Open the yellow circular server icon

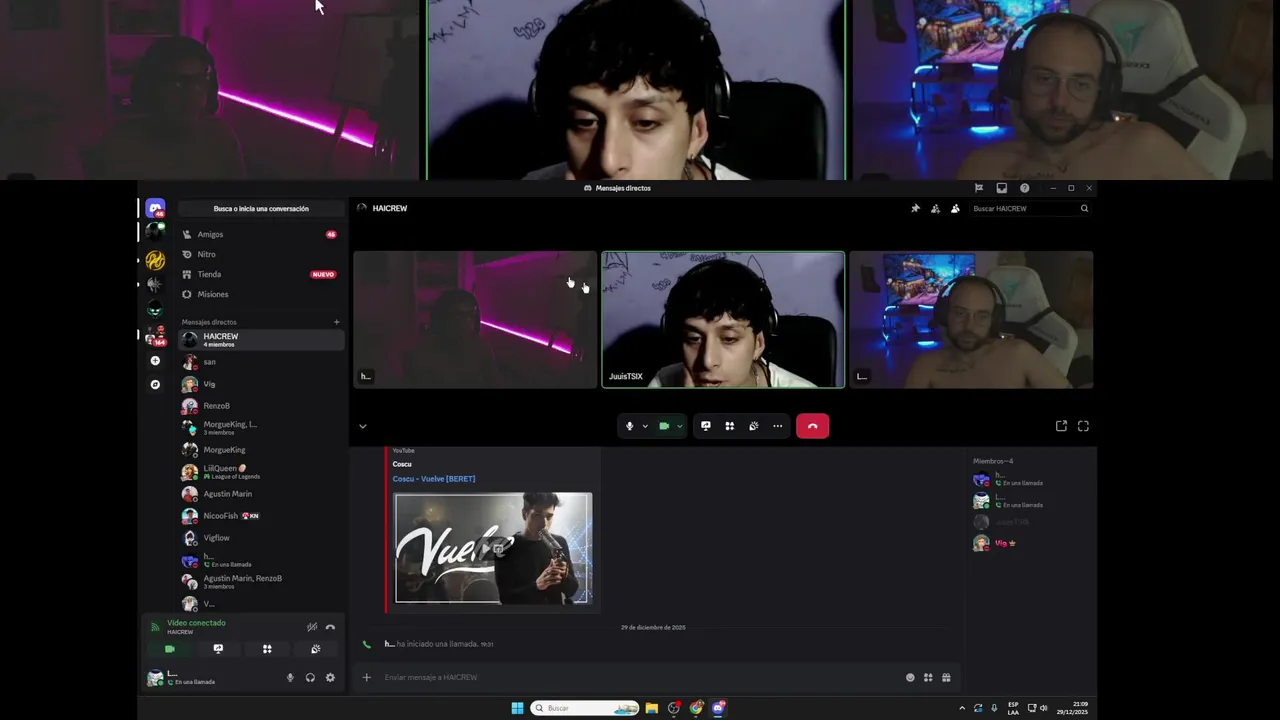(x=155, y=261)
